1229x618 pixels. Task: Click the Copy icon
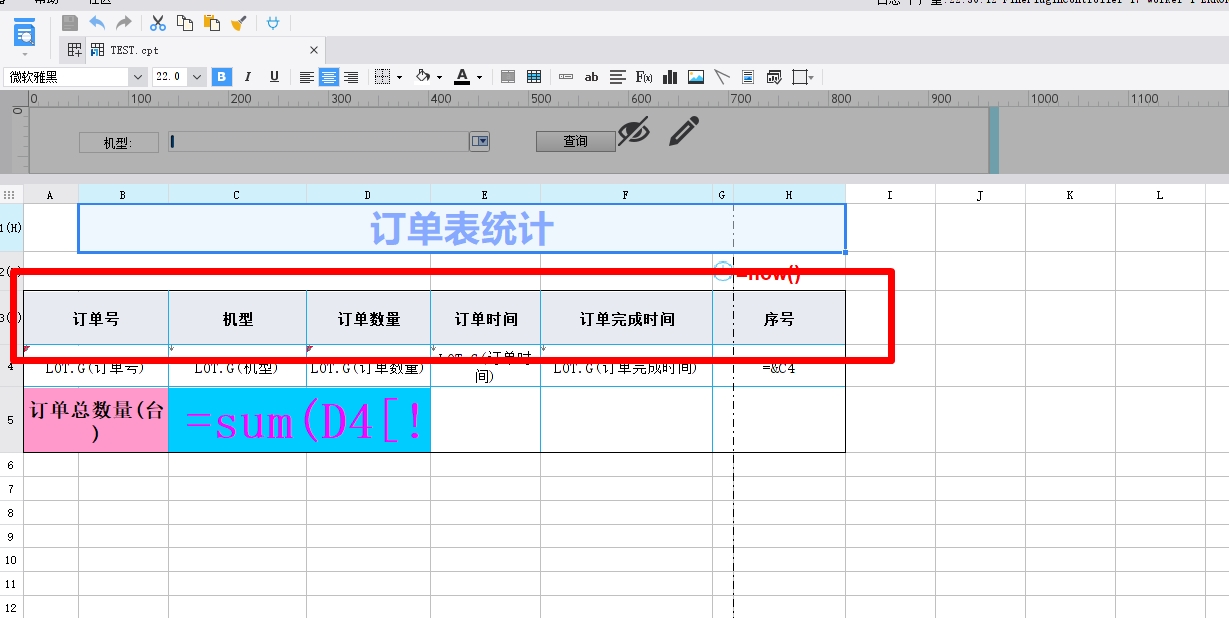point(185,22)
